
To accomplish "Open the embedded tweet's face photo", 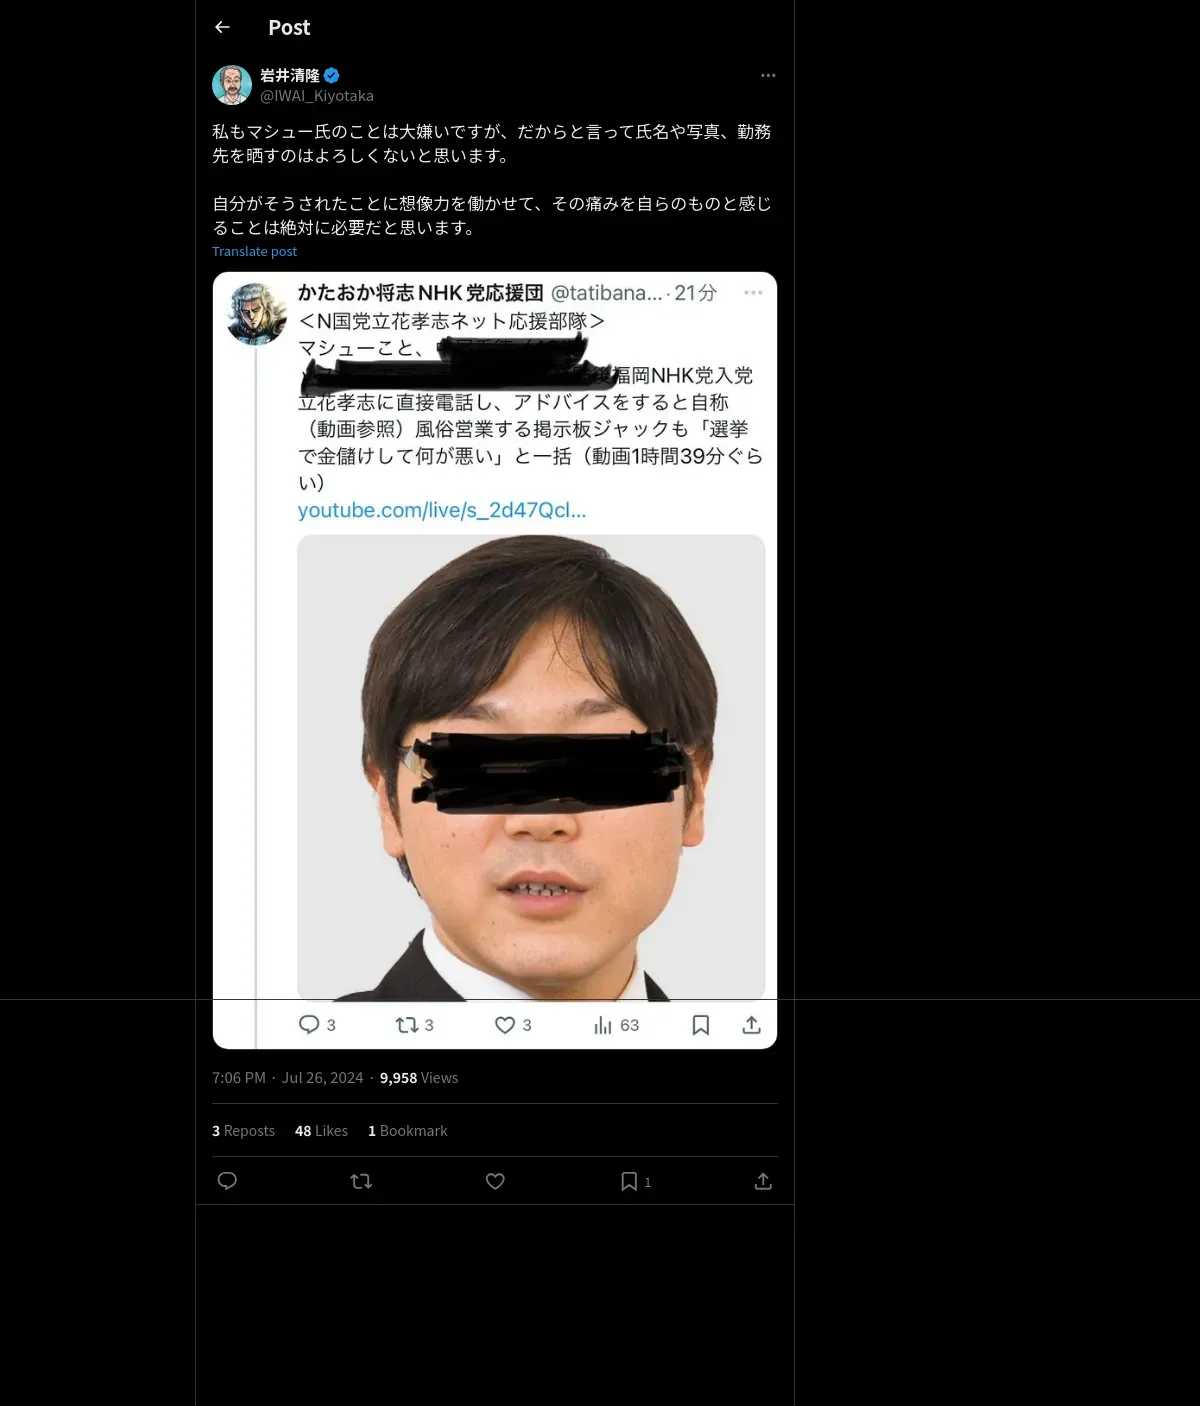I will pyautogui.click(x=531, y=767).
